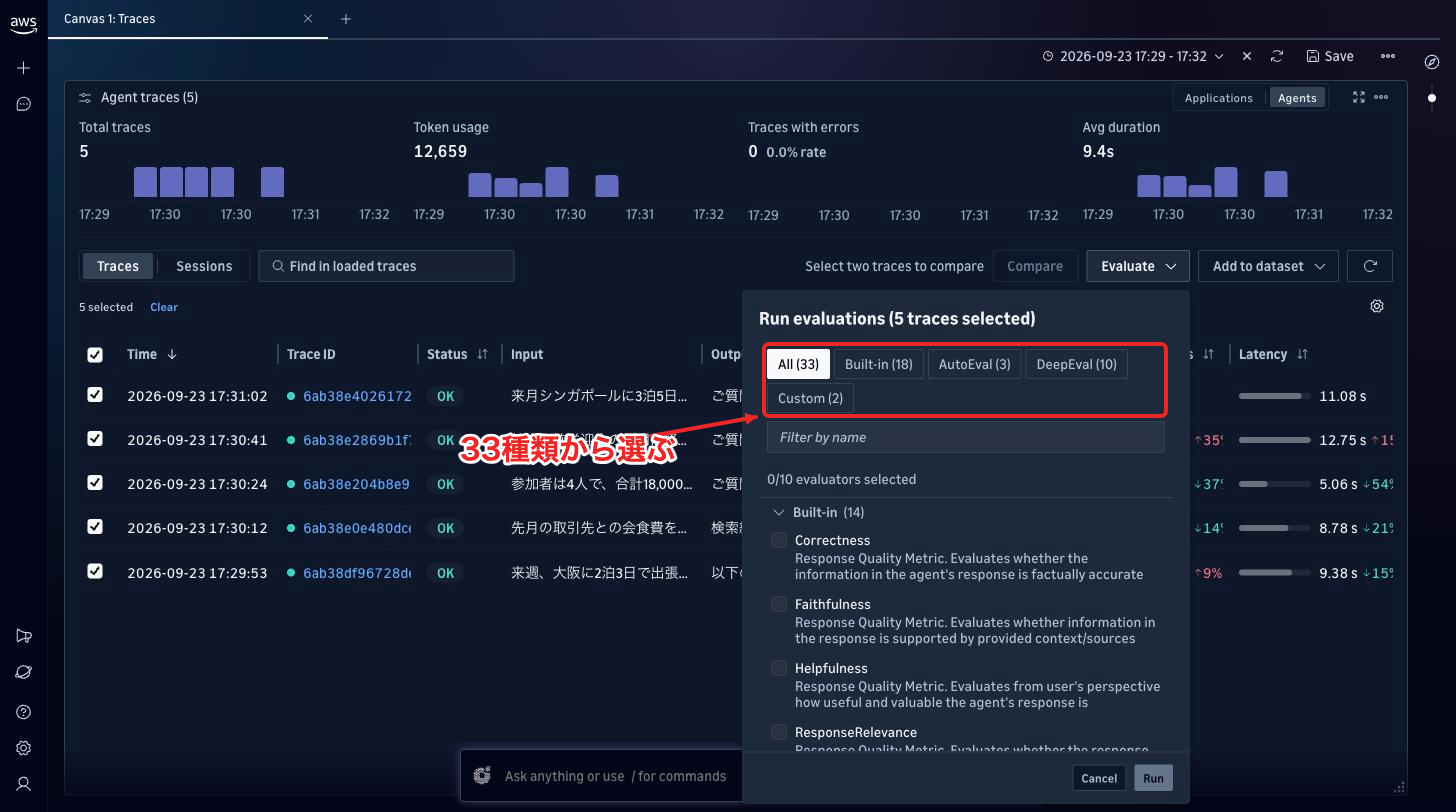The height and width of the screenshot is (812, 1456).
Task: Open the top toolbar more options menu
Action: (1388, 57)
